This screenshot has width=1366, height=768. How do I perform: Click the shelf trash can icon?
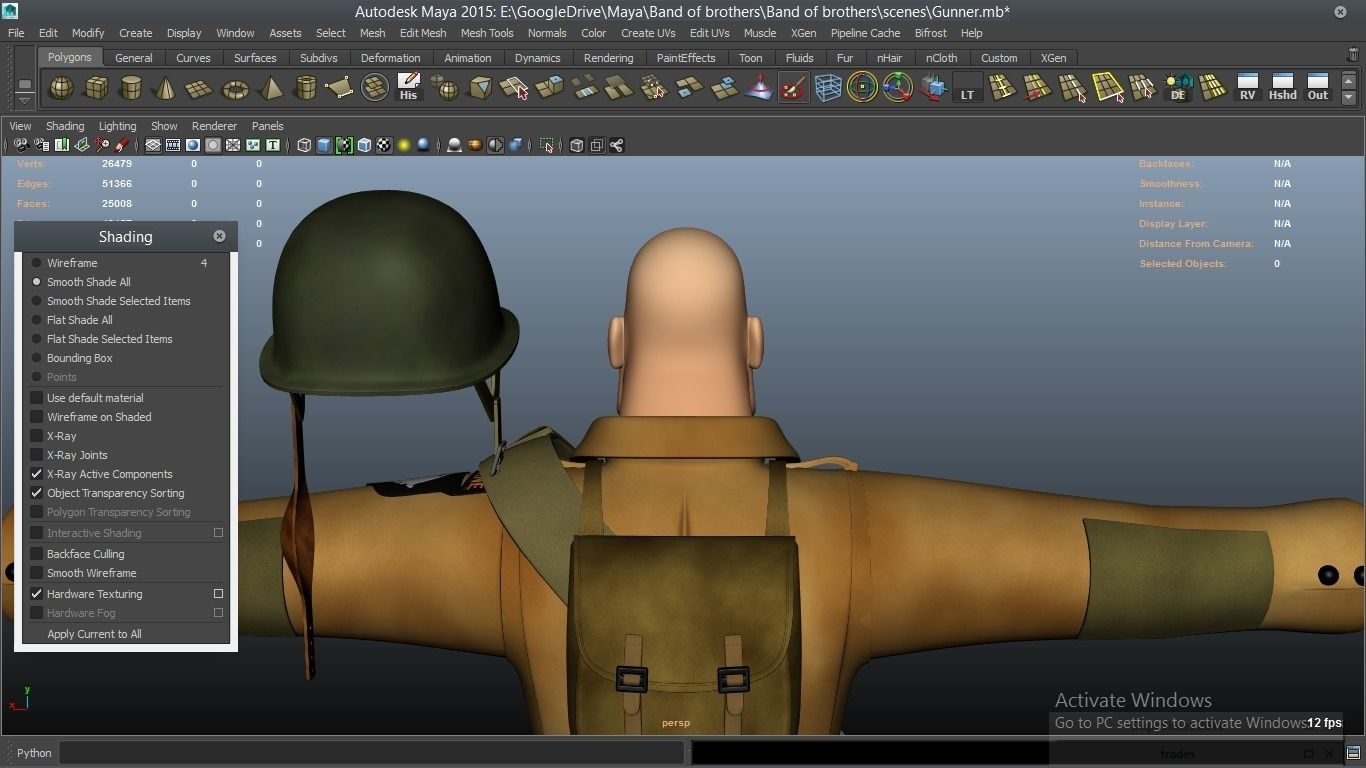tap(1353, 56)
